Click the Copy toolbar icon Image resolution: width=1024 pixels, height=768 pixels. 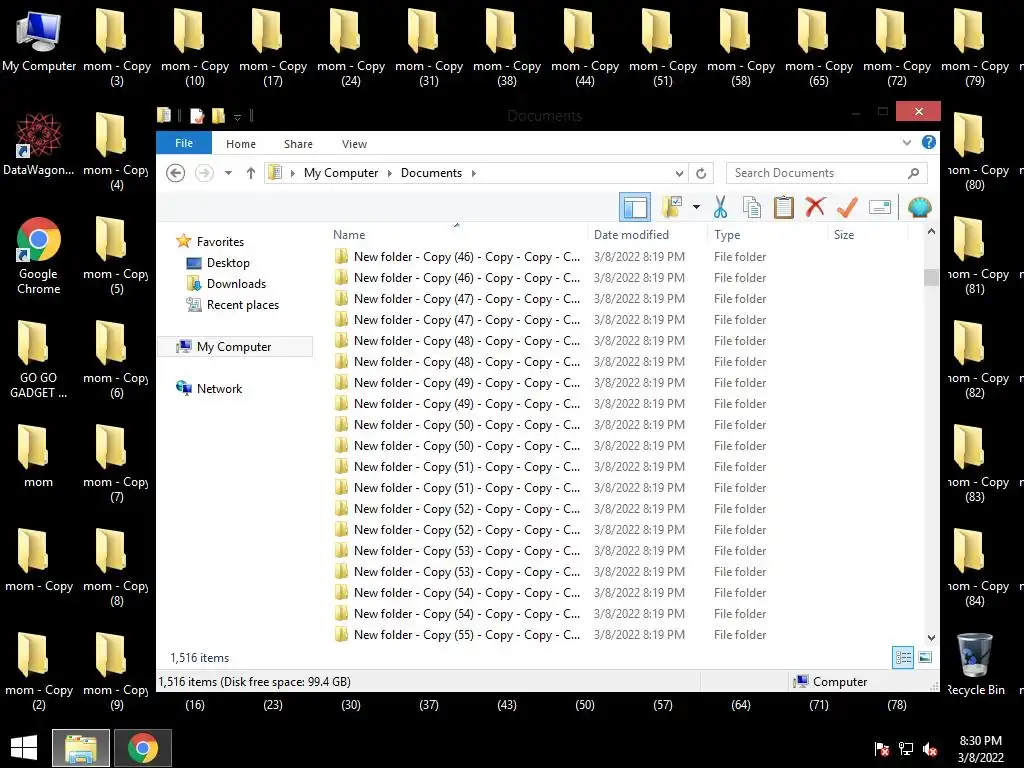pos(752,207)
